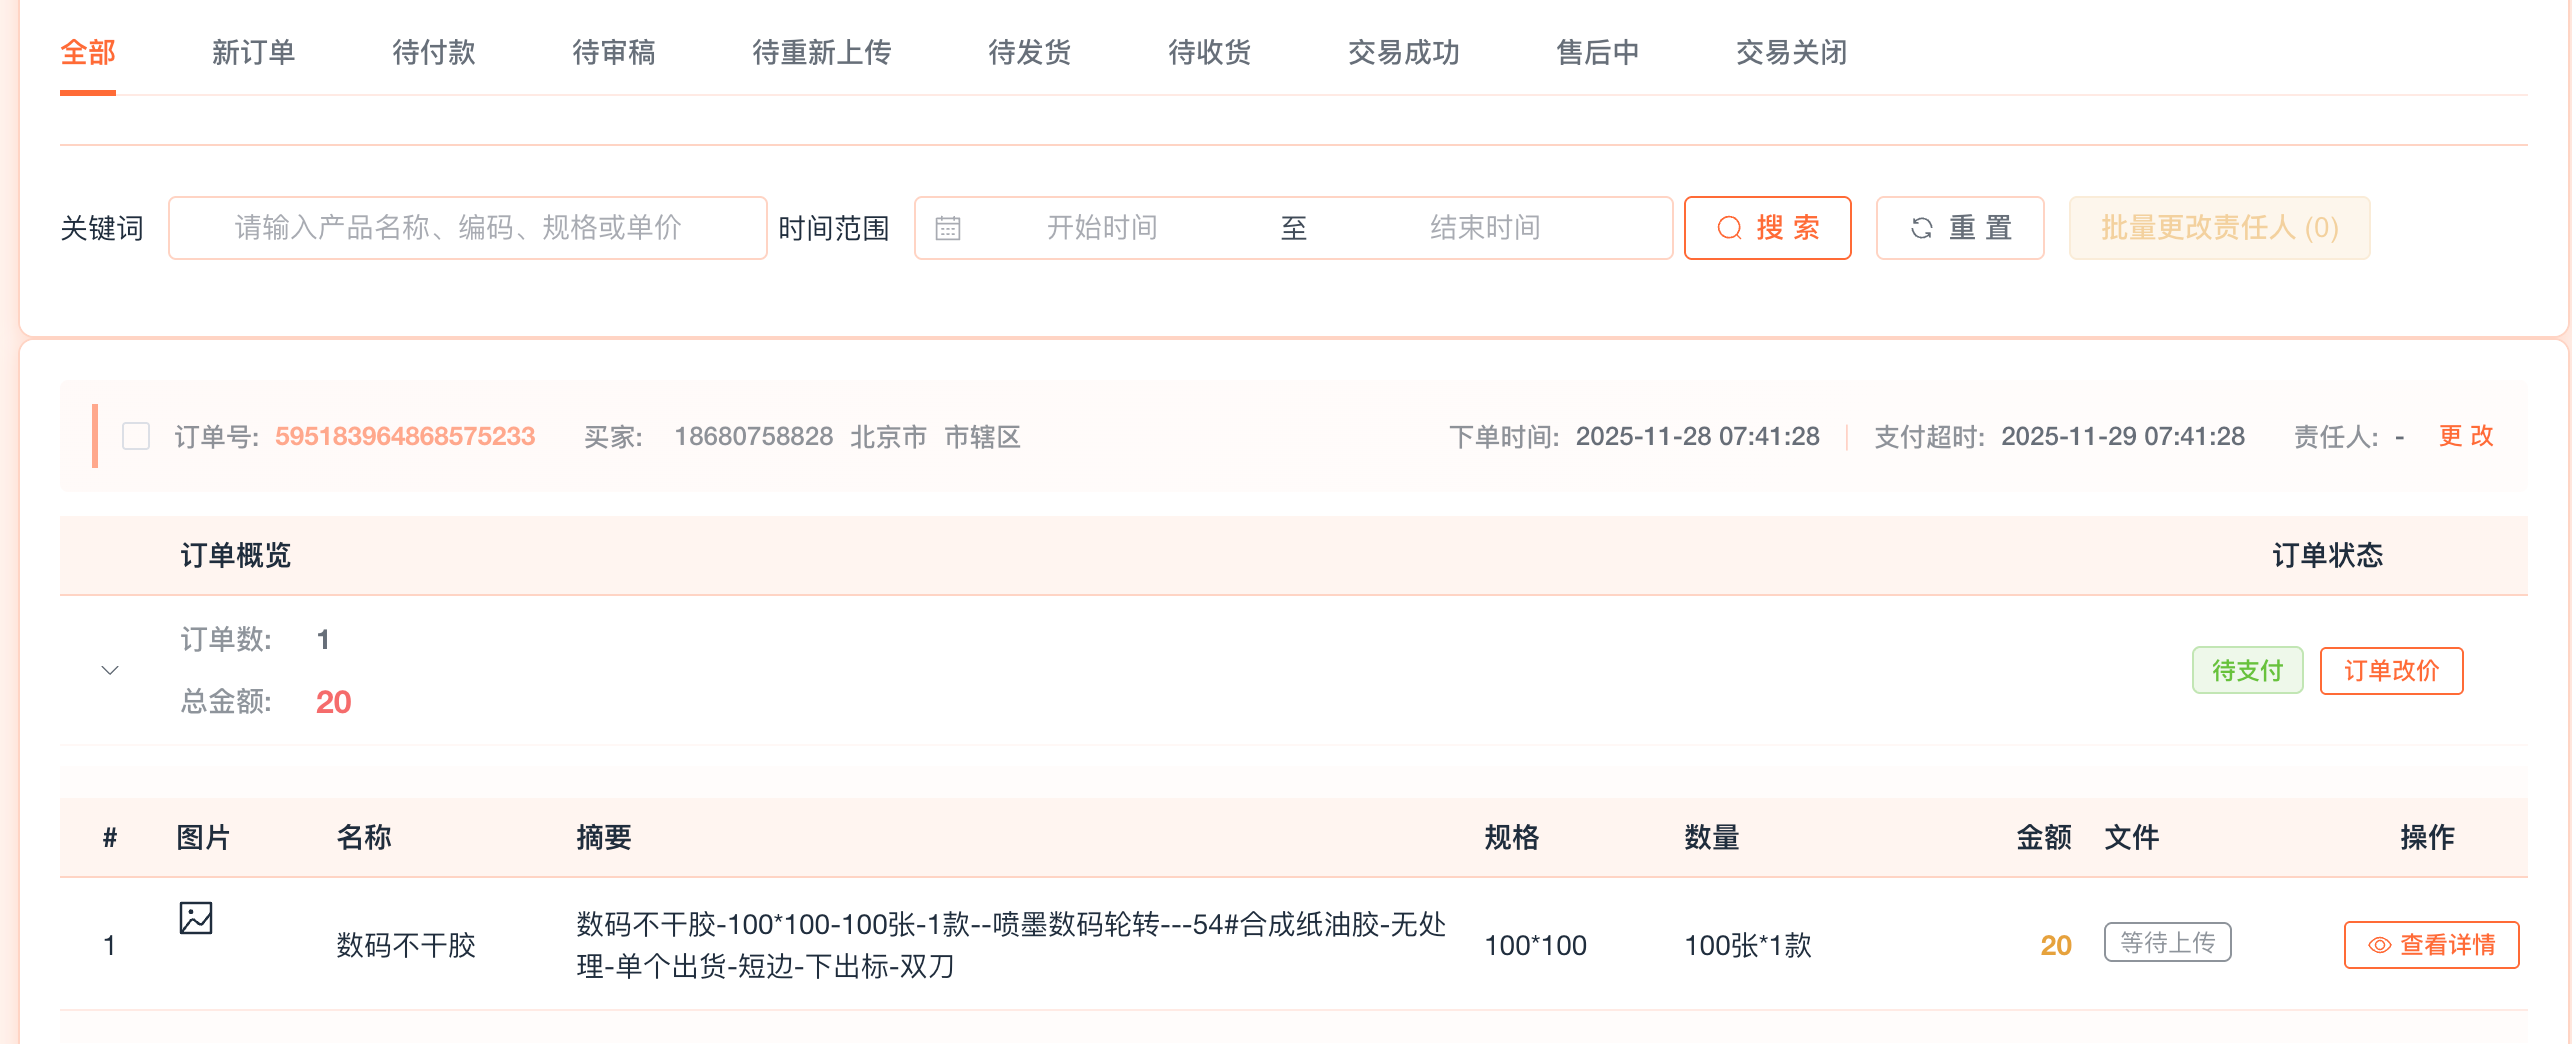Show the 交易关闭 orders tab
Screen dimensions: 2572x1044
click(x=1791, y=52)
